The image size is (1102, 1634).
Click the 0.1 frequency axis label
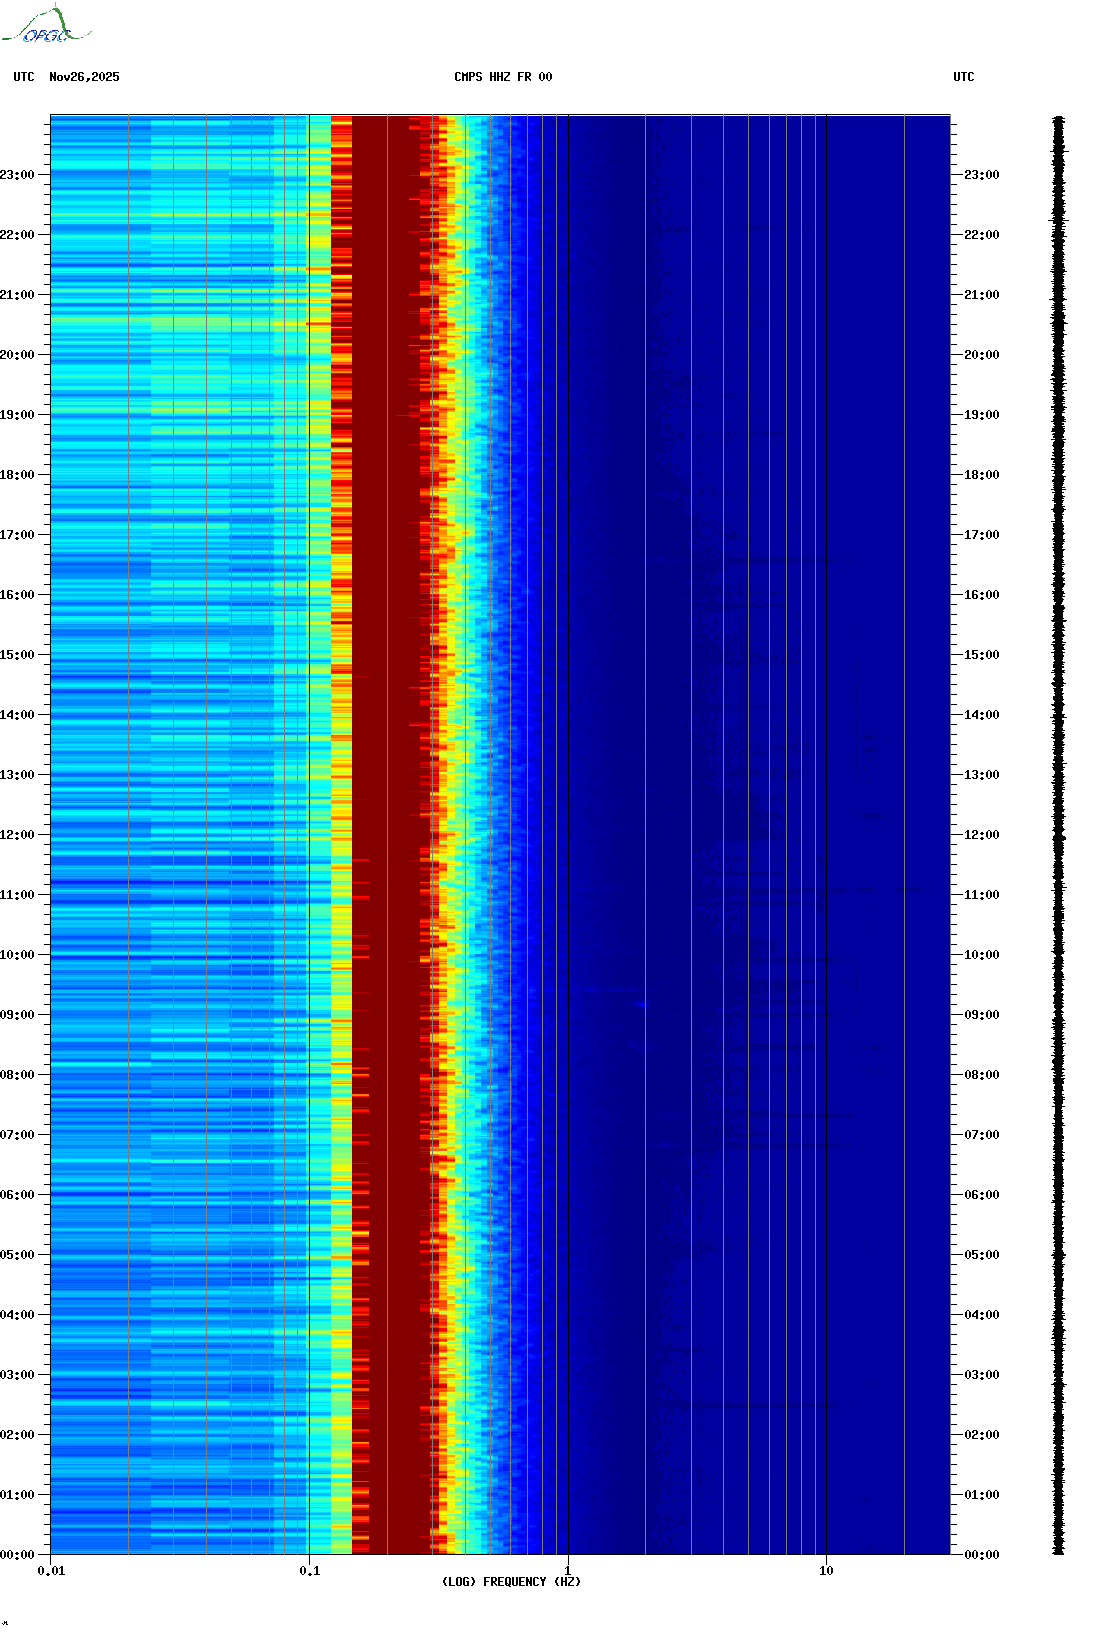point(309,1571)
